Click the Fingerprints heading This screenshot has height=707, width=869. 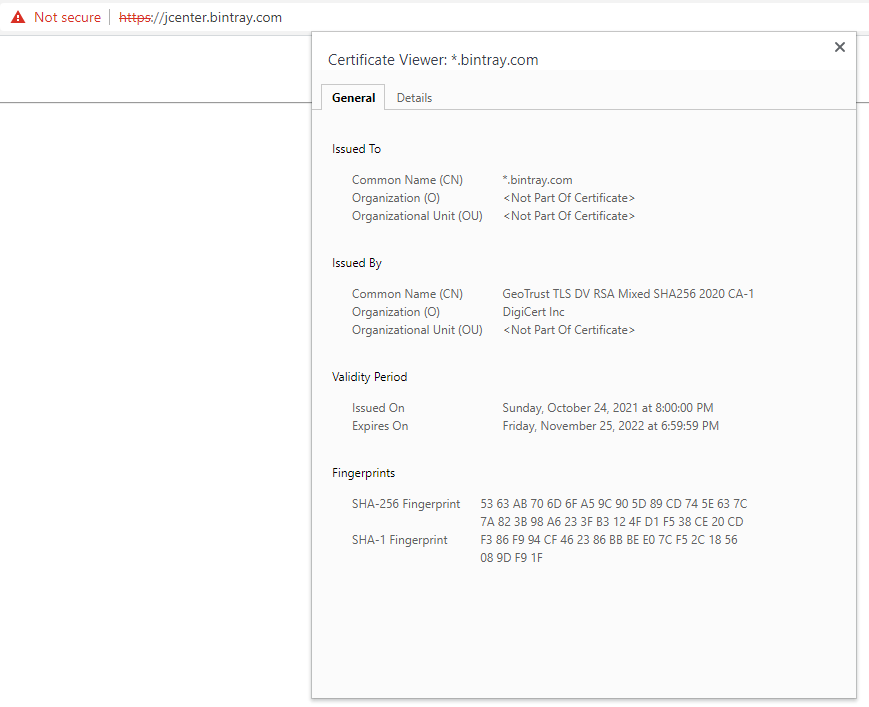(x=364, y=473)
